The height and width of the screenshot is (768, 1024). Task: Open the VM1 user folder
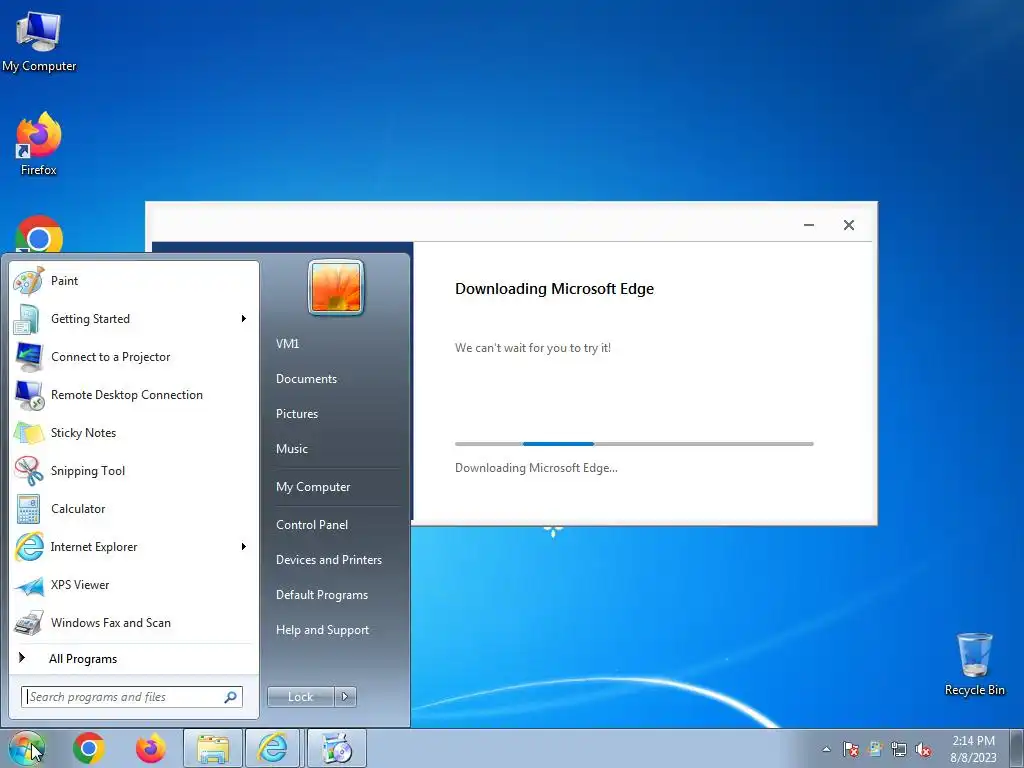click(x=287, y=344)
